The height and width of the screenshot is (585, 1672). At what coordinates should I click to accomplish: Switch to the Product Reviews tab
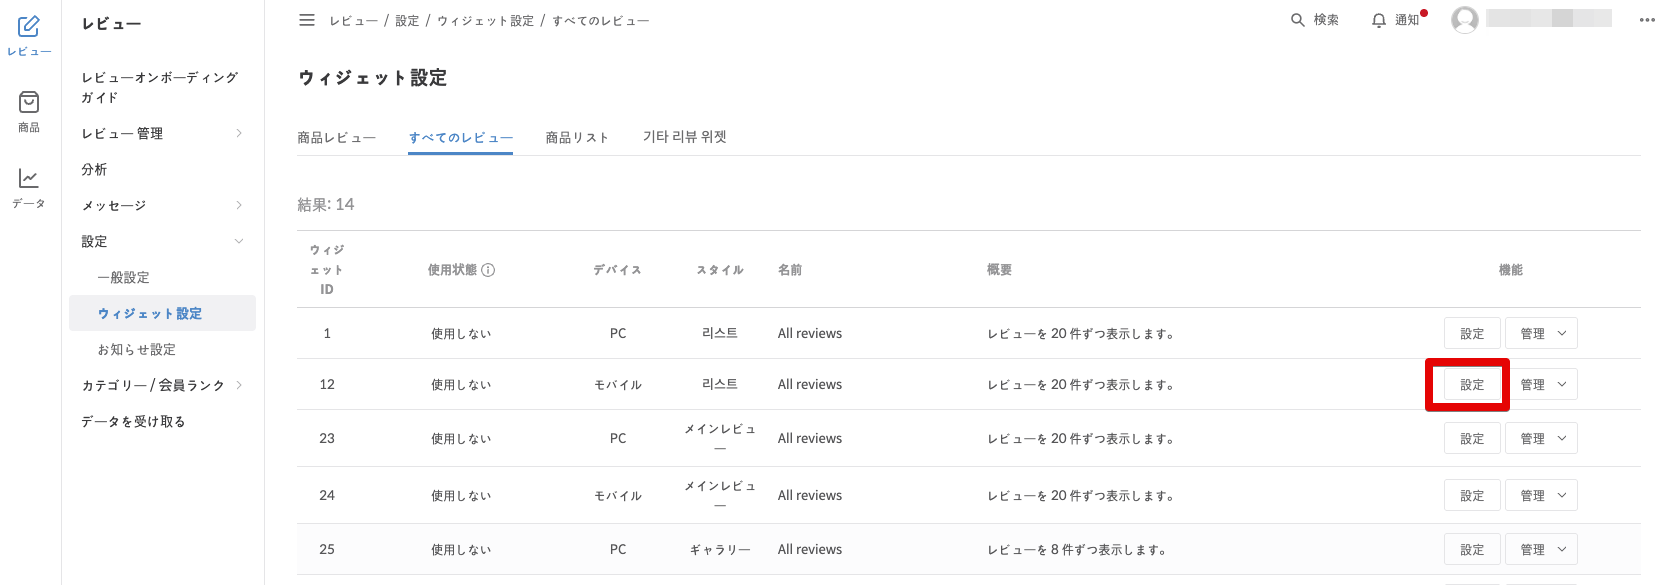coord(336,137)
